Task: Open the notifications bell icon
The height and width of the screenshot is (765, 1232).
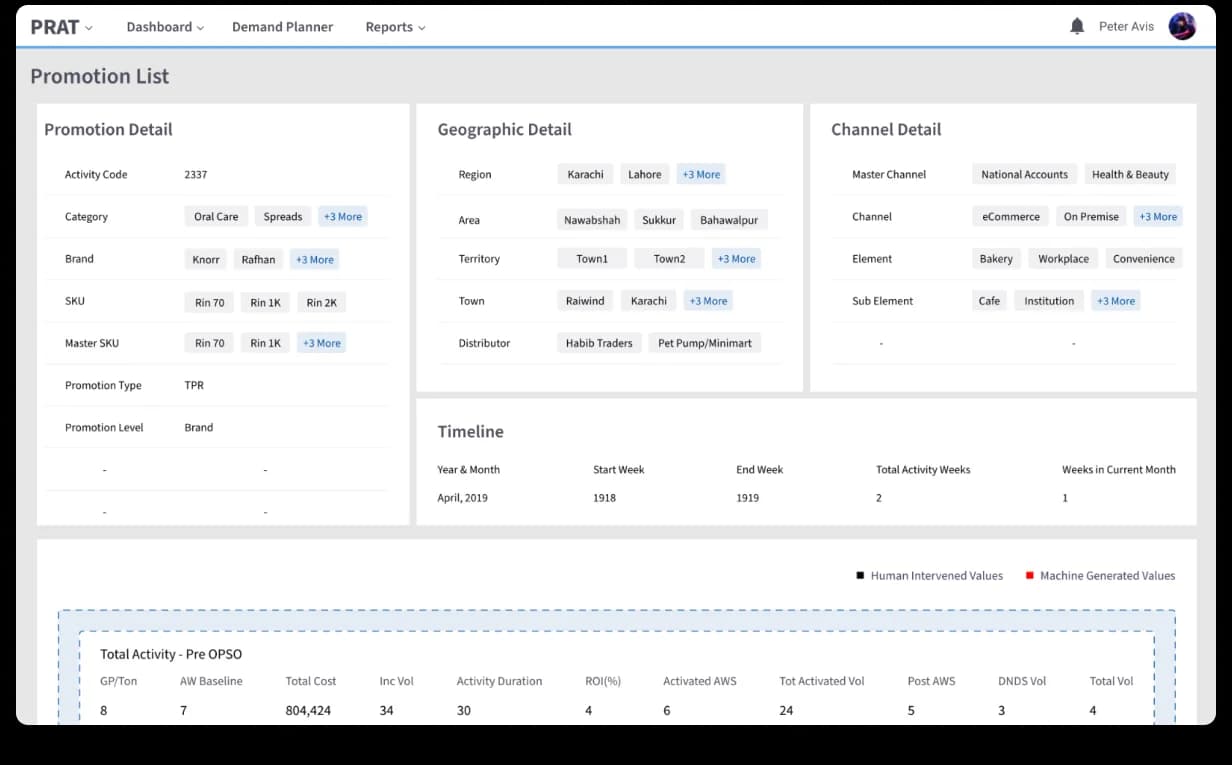Action: [1077, 27]
